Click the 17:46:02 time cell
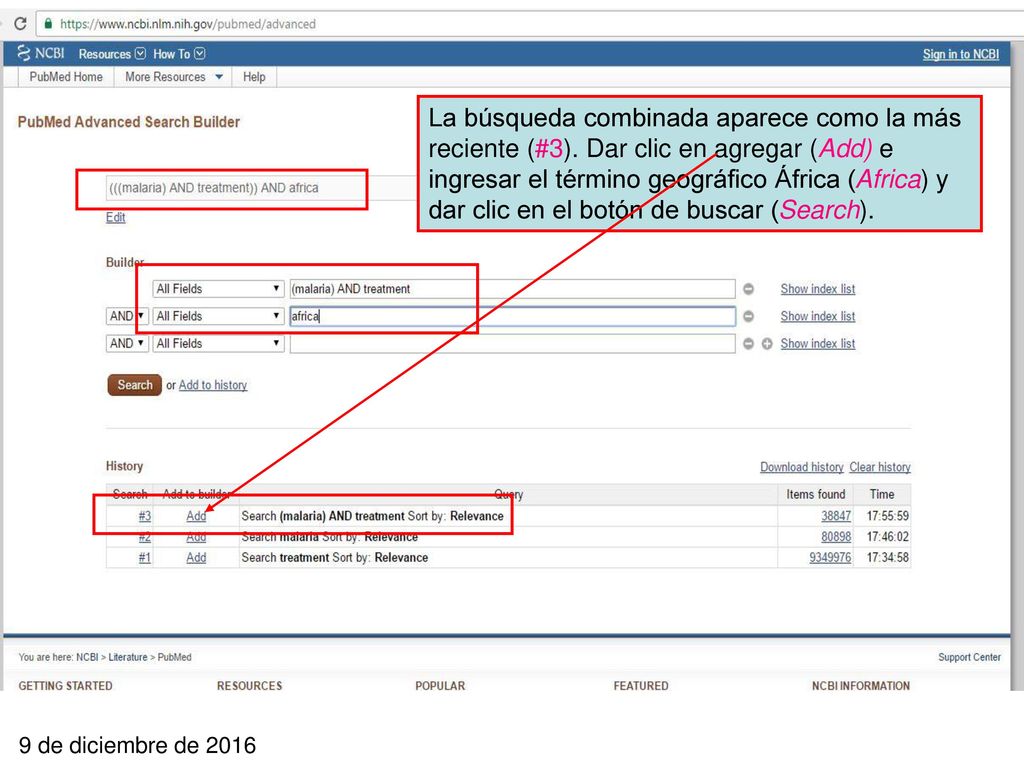This screenshot has width=1024, height=768. [x=888, y=537]
